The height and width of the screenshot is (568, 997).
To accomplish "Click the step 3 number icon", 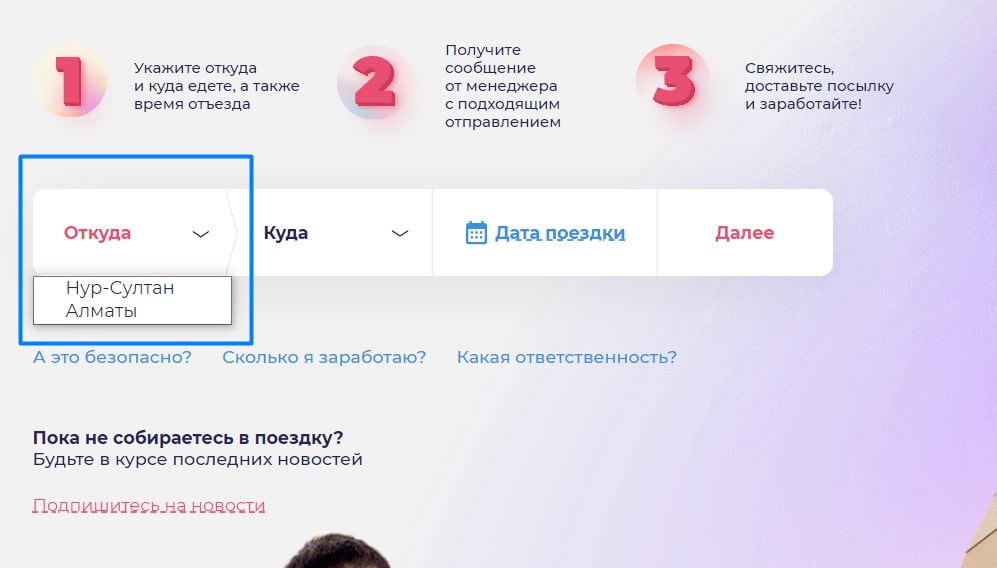I will coord(673,81).
